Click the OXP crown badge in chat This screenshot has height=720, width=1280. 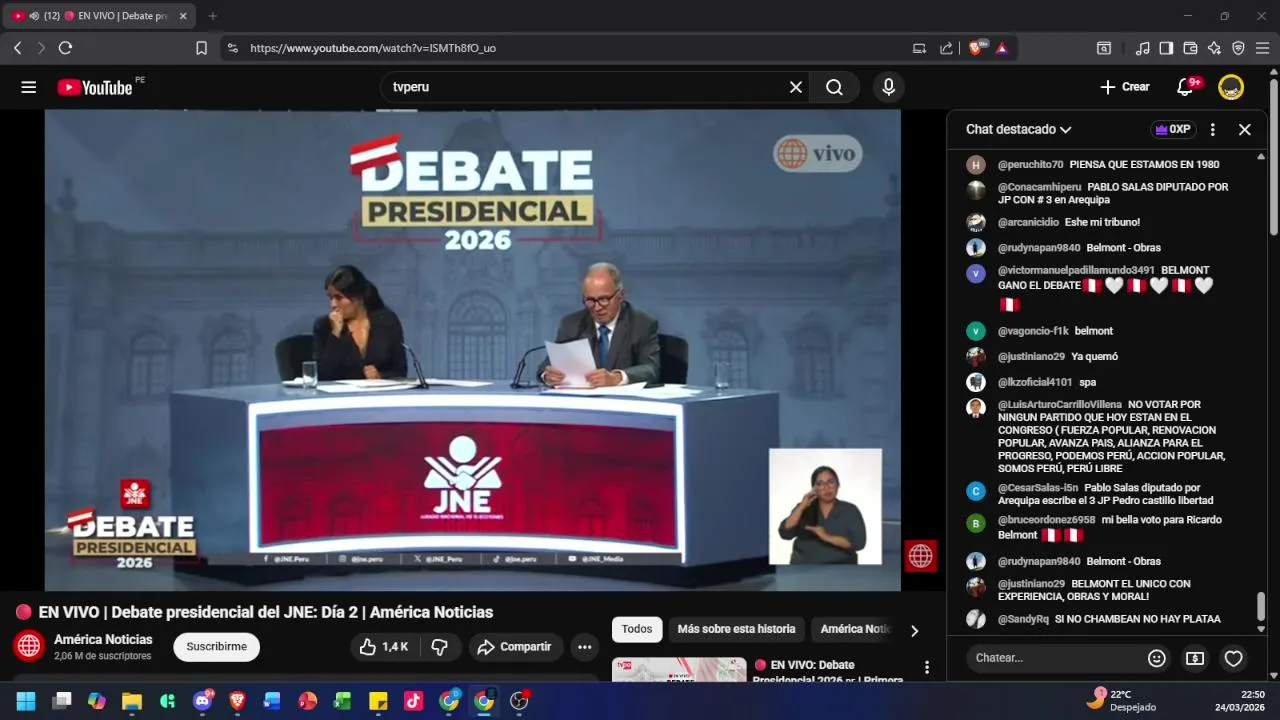(x=1173, y=129)
